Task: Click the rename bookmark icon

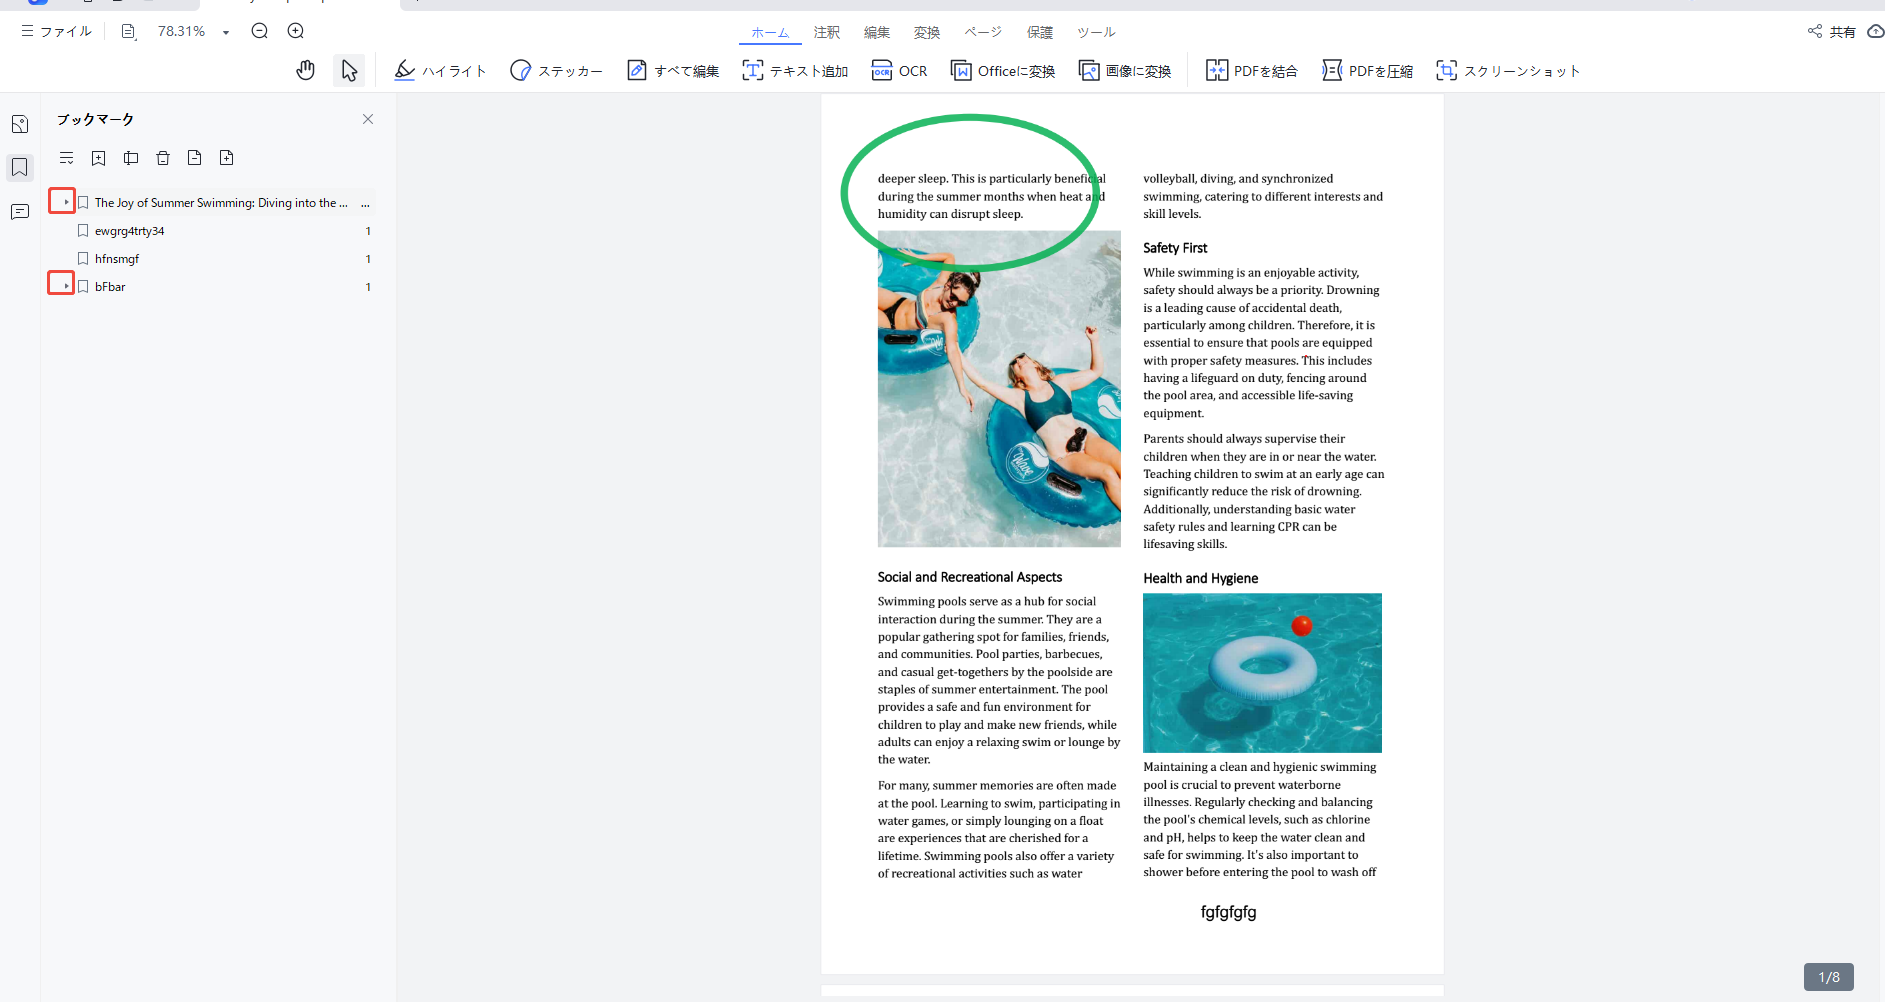Action: pos(131,158)
